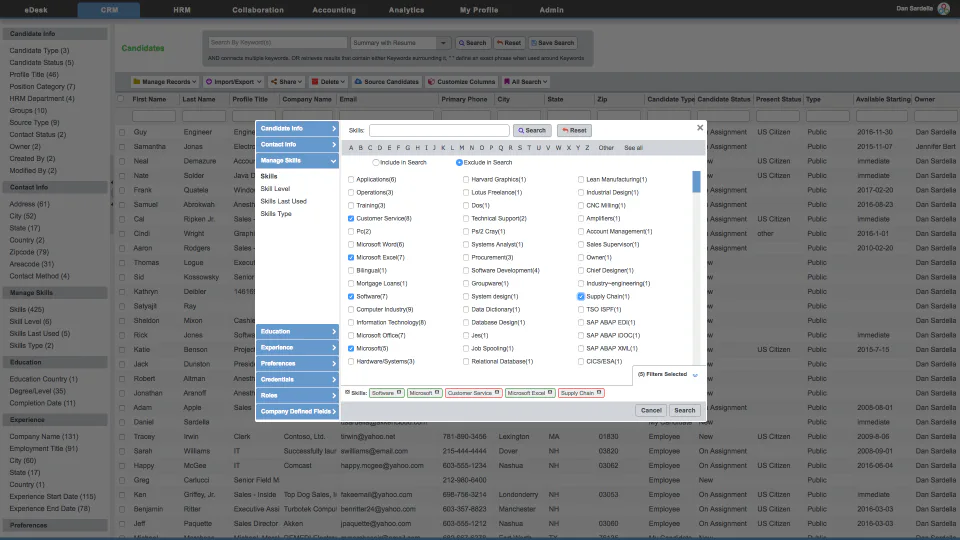Remove the Microsoft skill filter tag
960x540 pixels.
pos(437,393)
